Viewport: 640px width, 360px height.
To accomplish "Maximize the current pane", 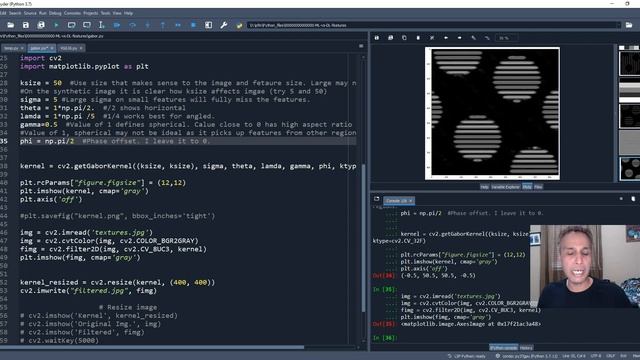I will [x=208, y=25].
